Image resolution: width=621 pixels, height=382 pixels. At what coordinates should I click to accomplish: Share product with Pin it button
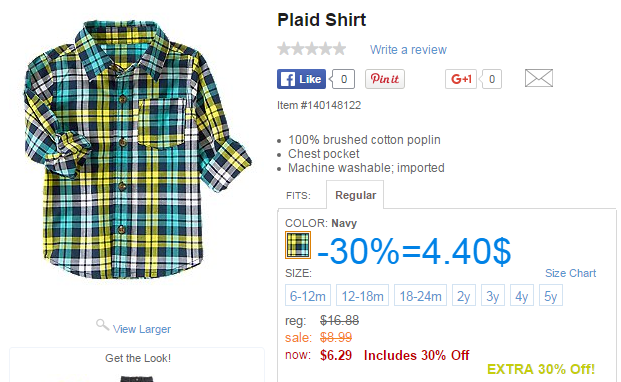tap(385, 79)
